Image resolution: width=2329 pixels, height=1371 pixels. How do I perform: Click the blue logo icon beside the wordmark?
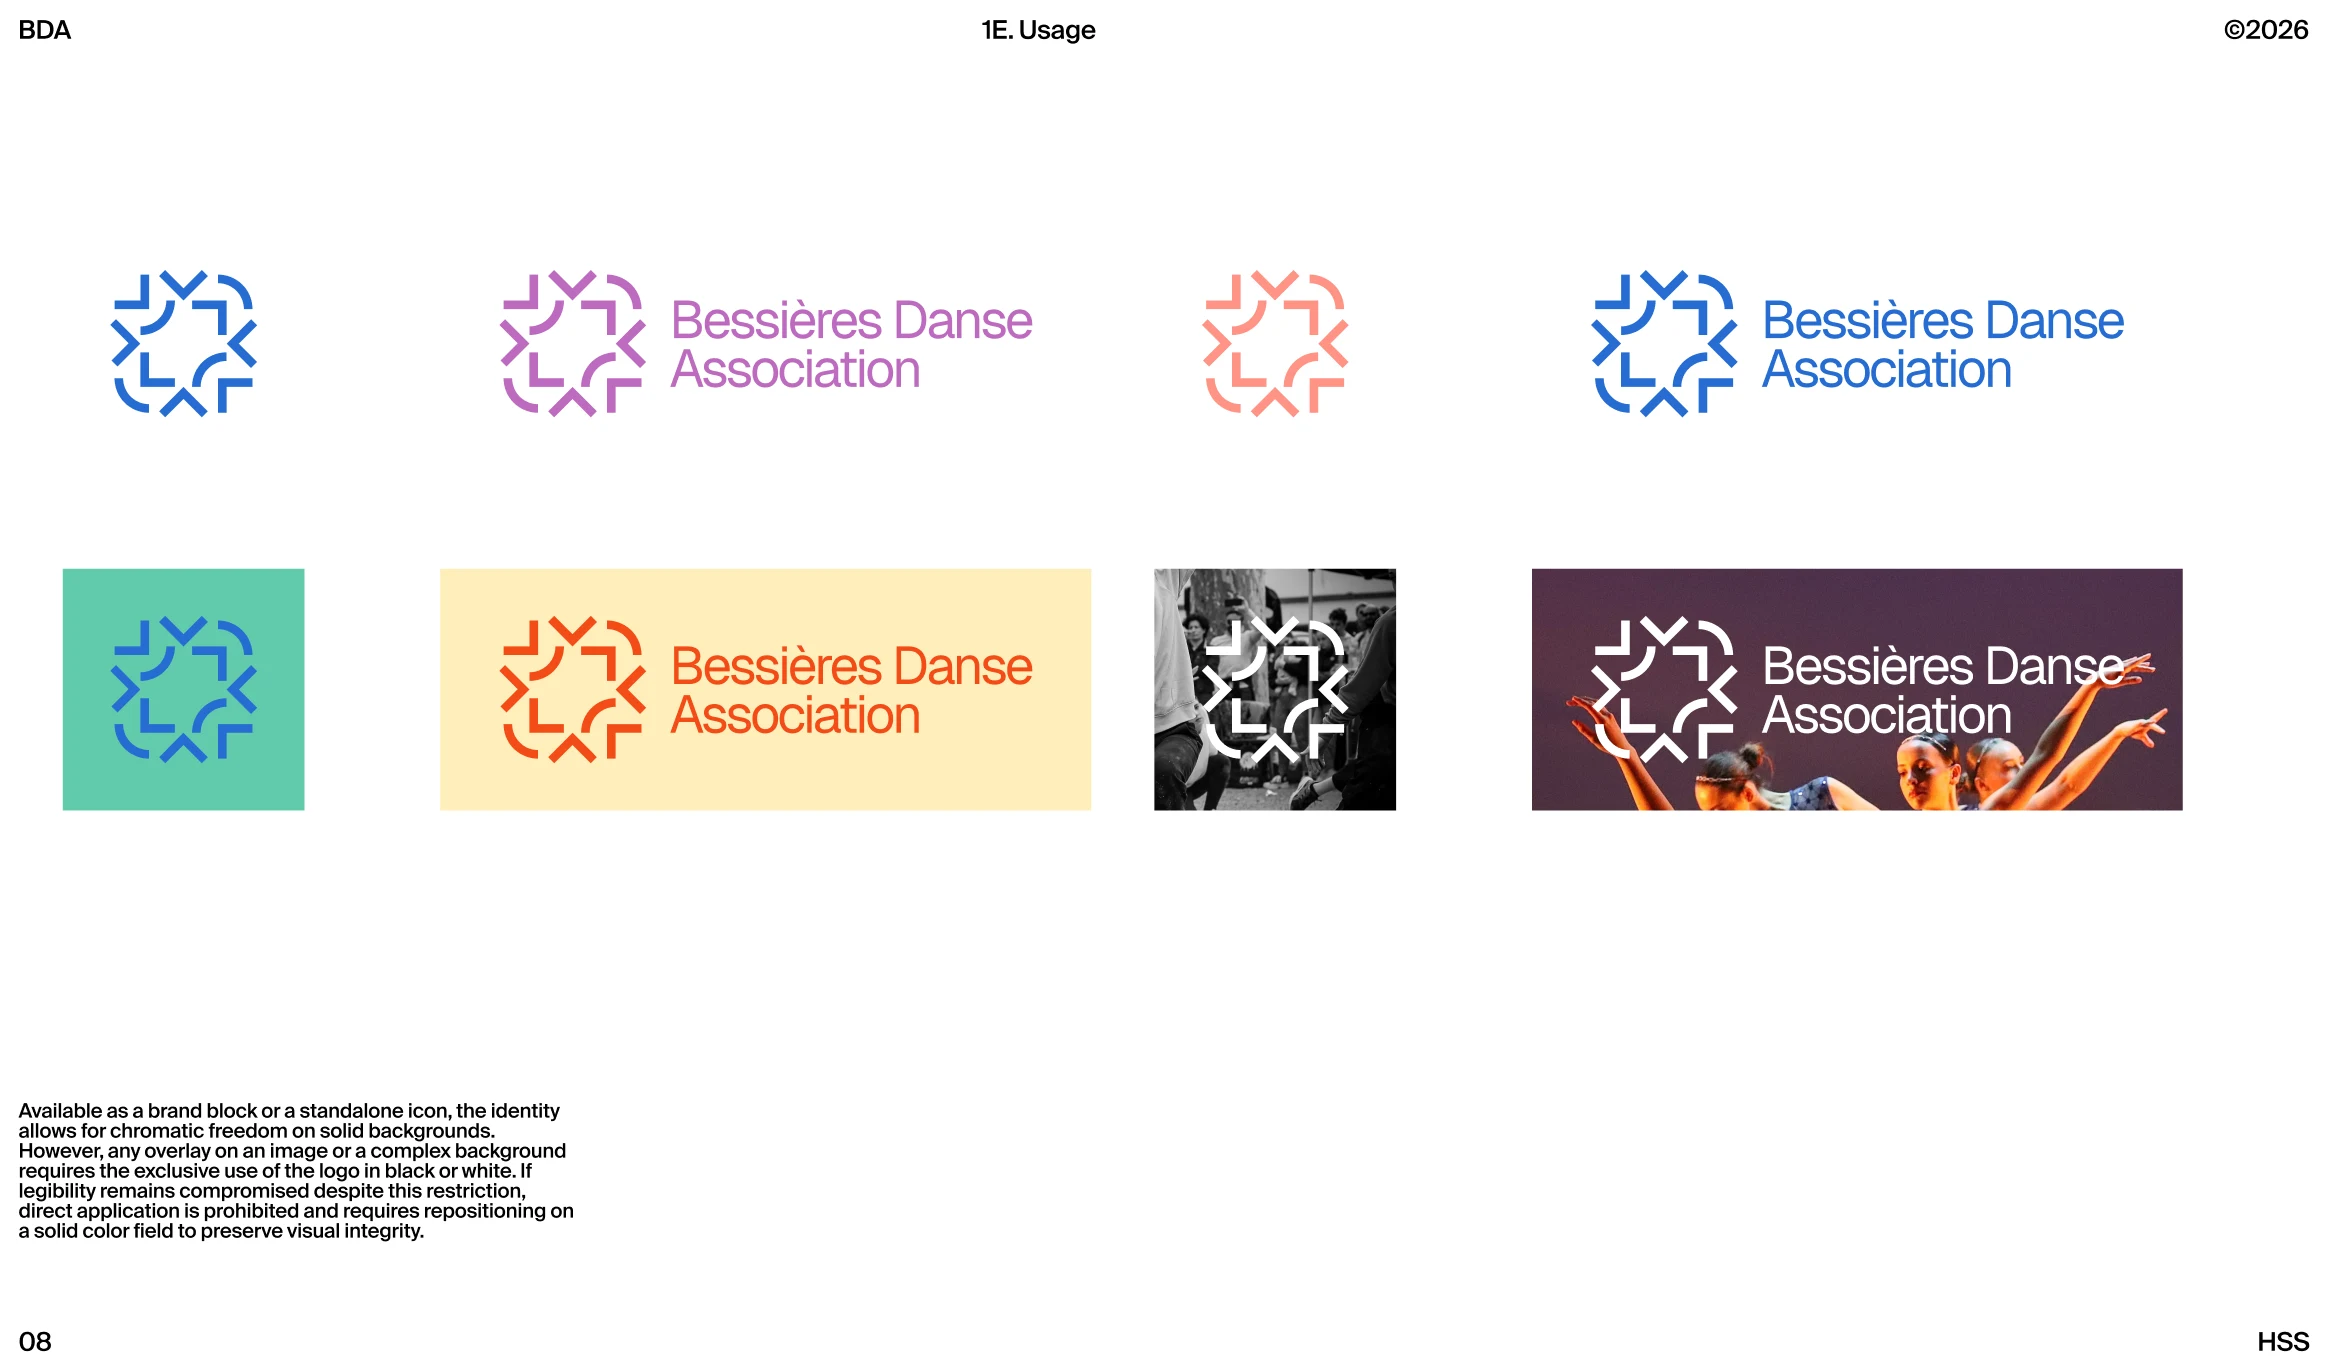coord(1664,344)
